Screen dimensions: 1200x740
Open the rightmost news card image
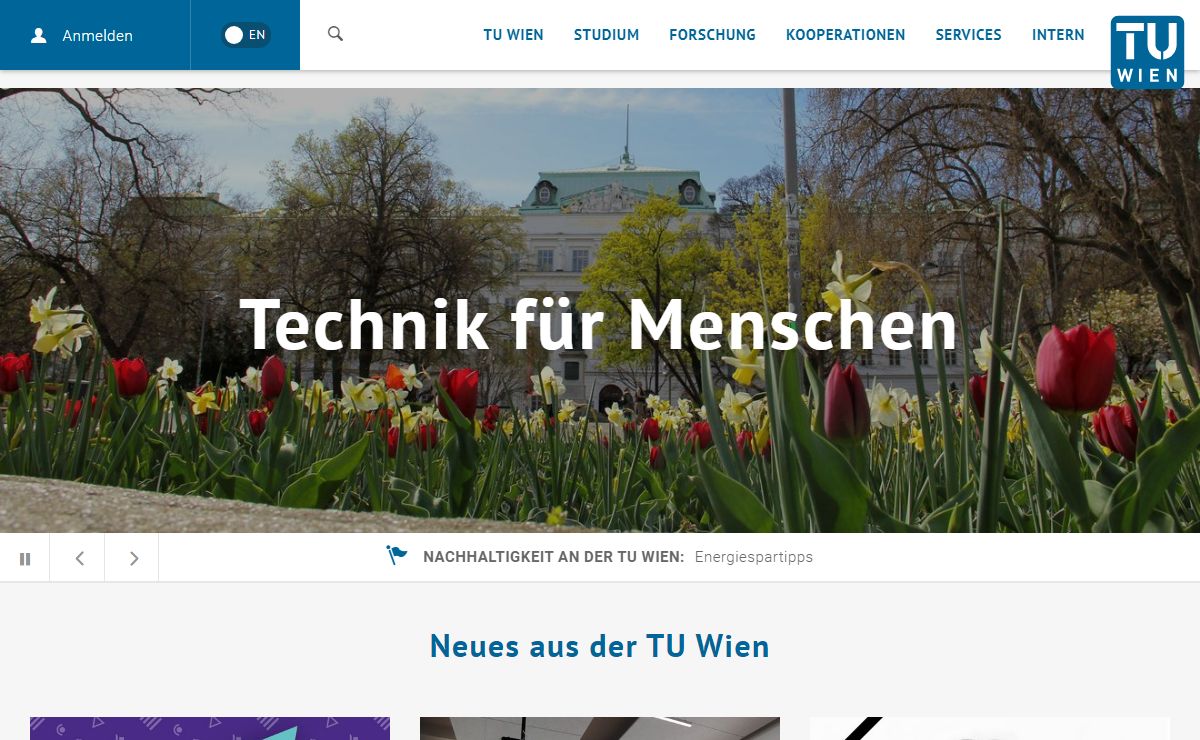tap(990, 728)
